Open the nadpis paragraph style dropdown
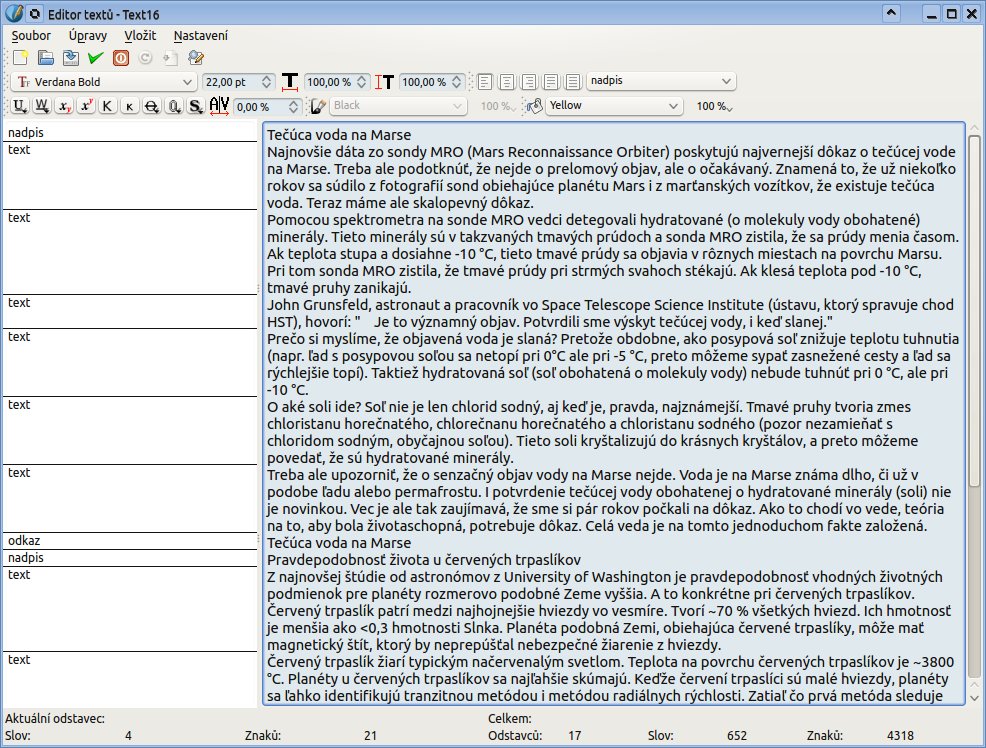 click(661, 81)
